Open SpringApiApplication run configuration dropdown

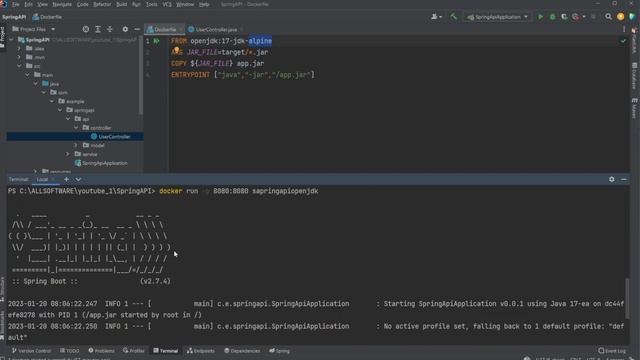[497, 17]
